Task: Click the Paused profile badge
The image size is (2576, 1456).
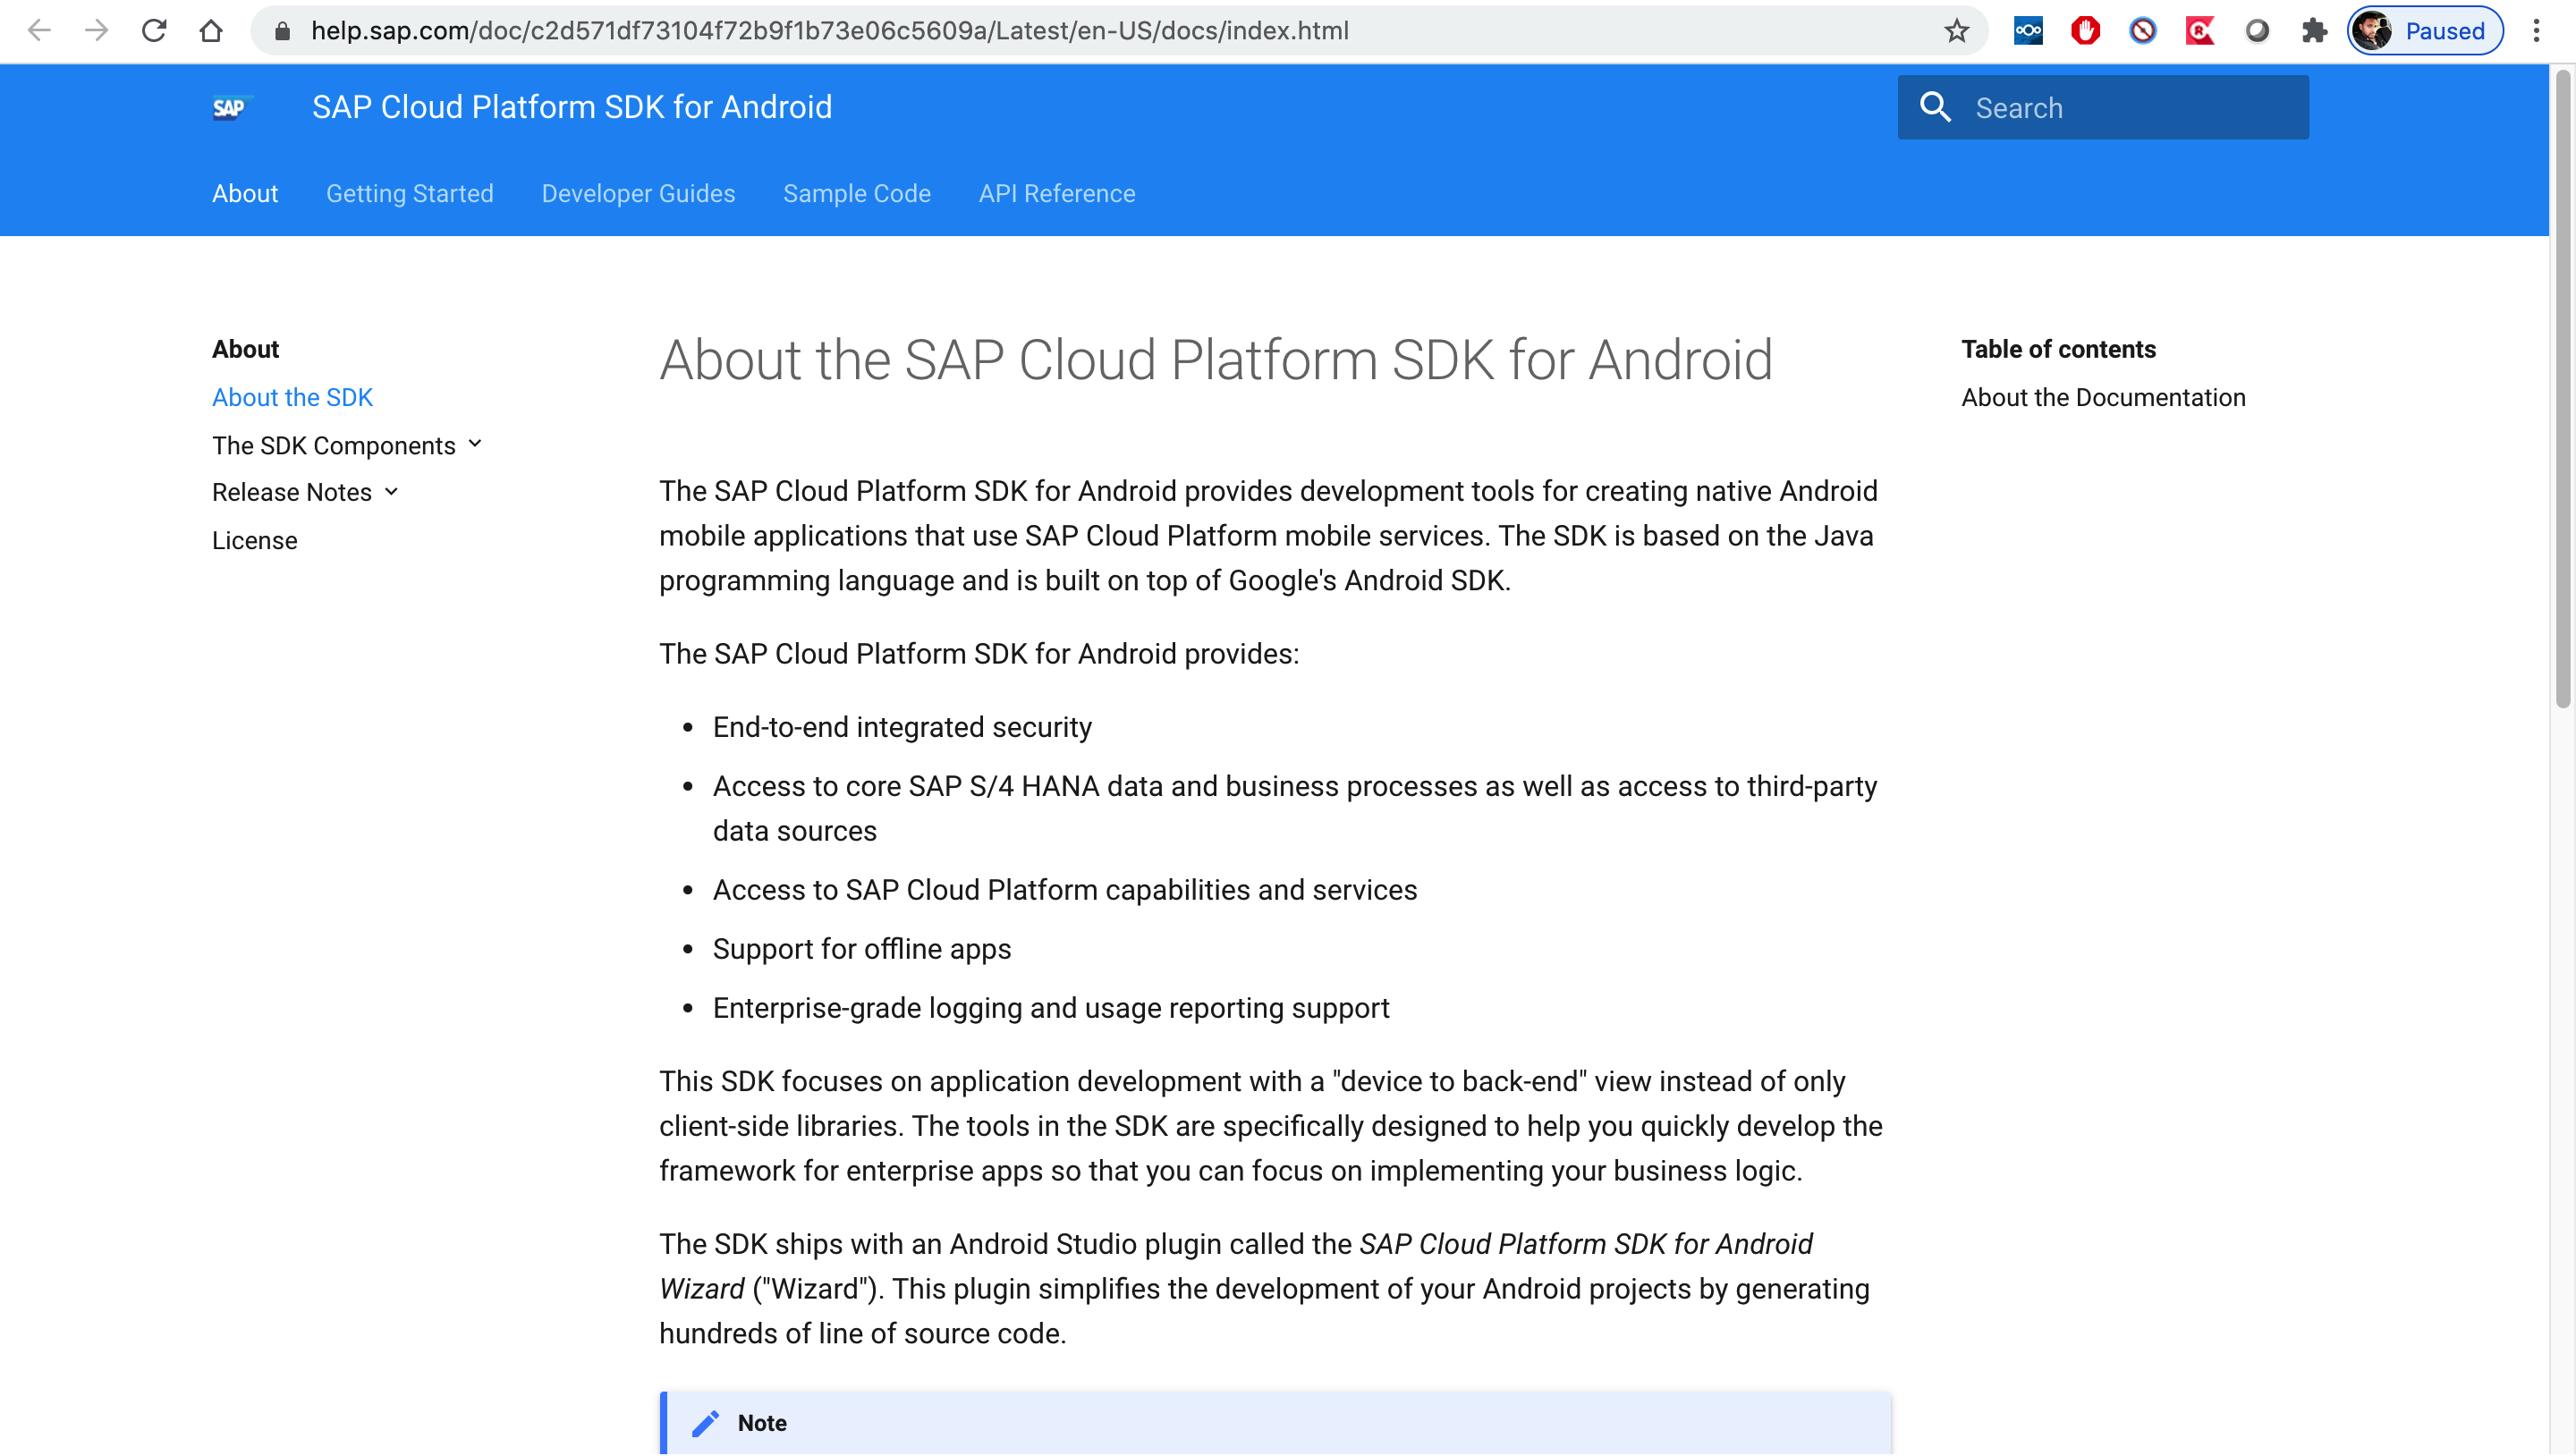Action: [2424, 30]
